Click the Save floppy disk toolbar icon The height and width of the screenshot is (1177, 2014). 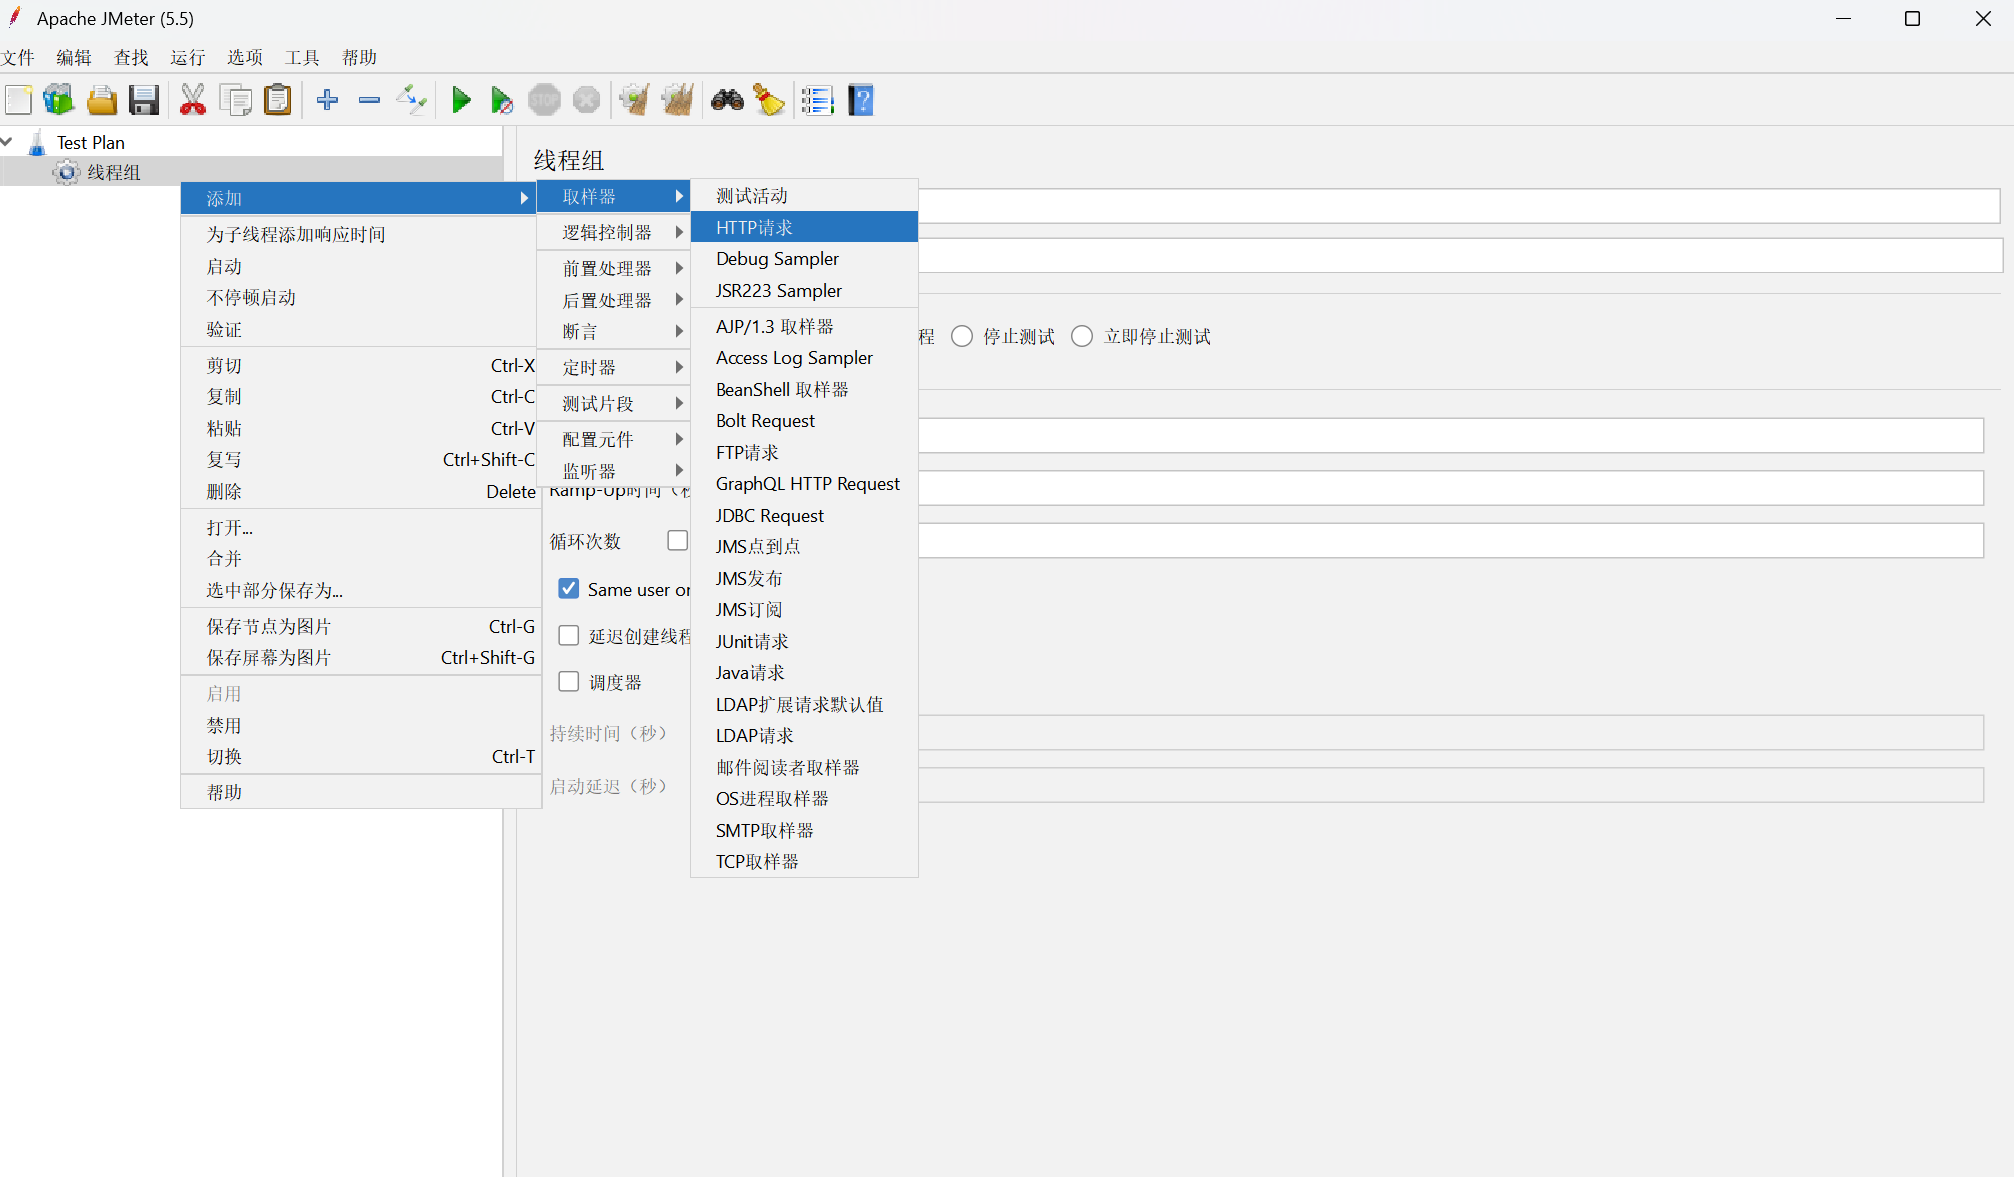144,100
